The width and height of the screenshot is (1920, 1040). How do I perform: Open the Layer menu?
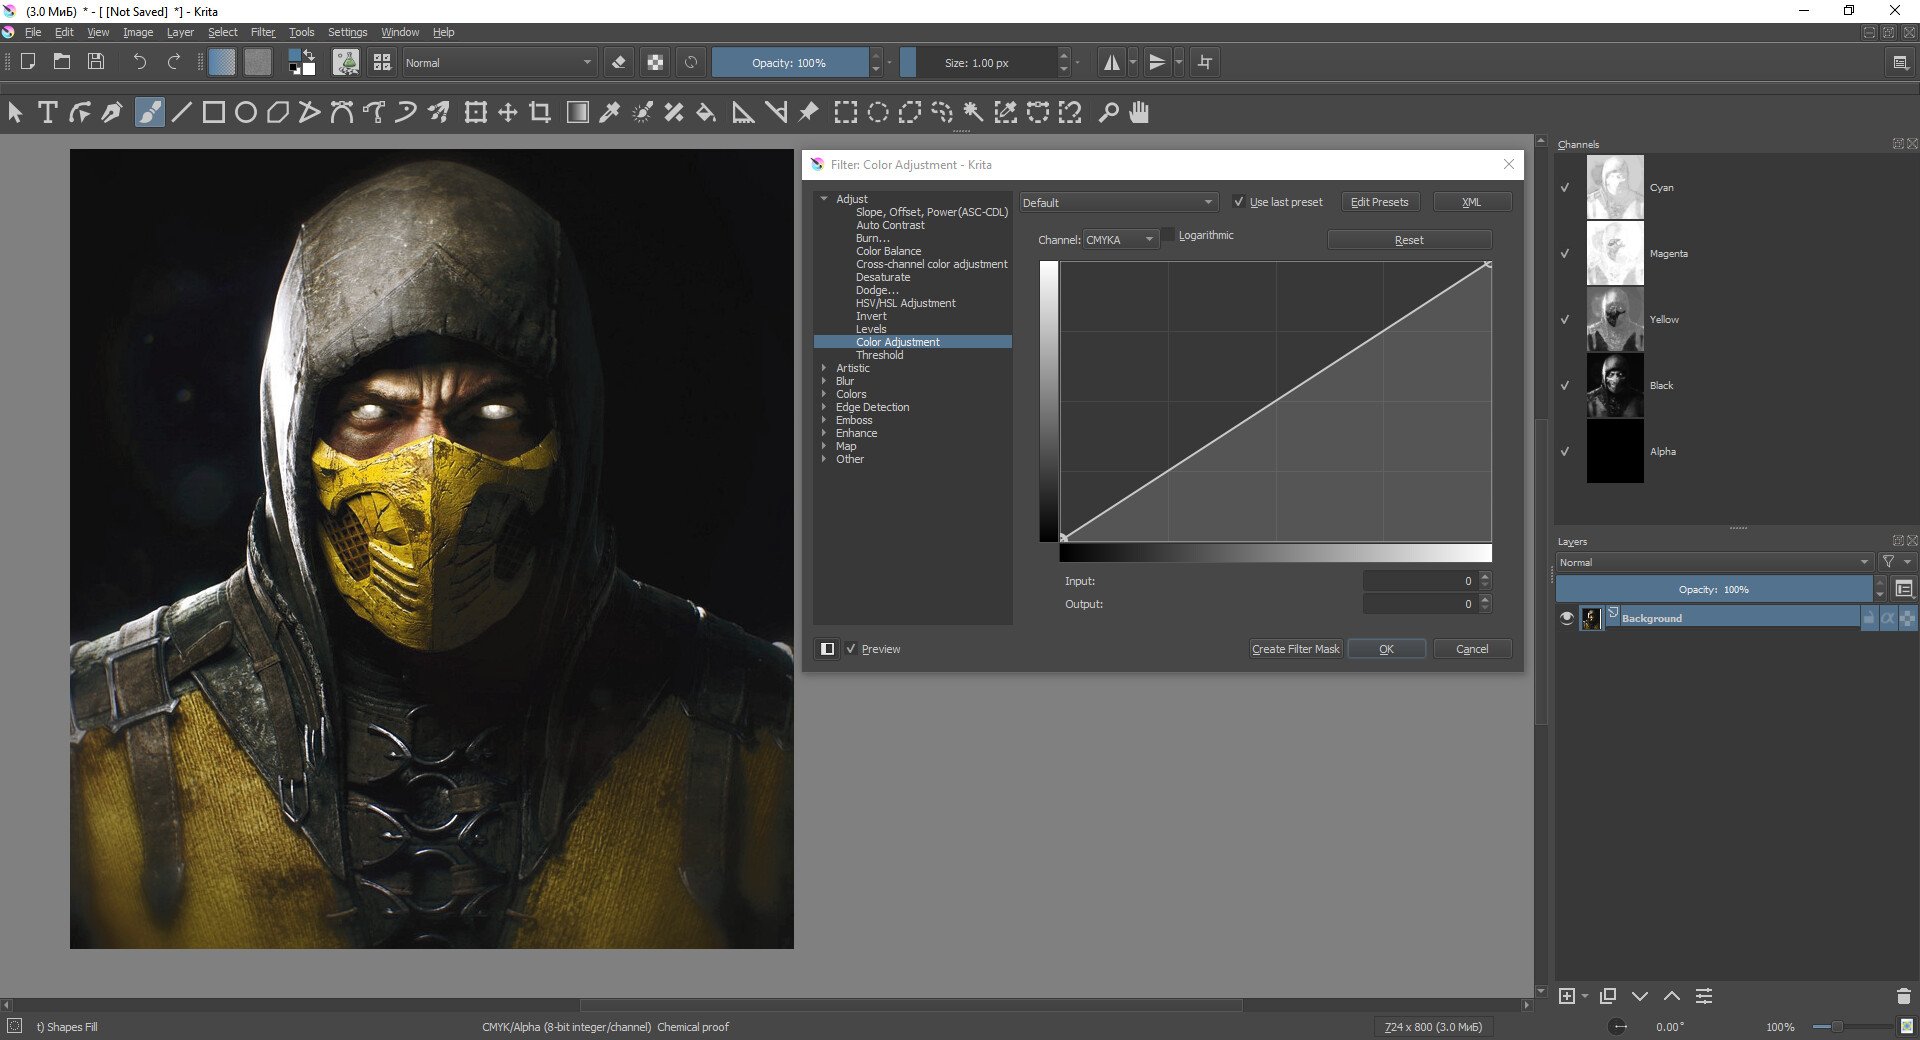click(x=180, y=32)
